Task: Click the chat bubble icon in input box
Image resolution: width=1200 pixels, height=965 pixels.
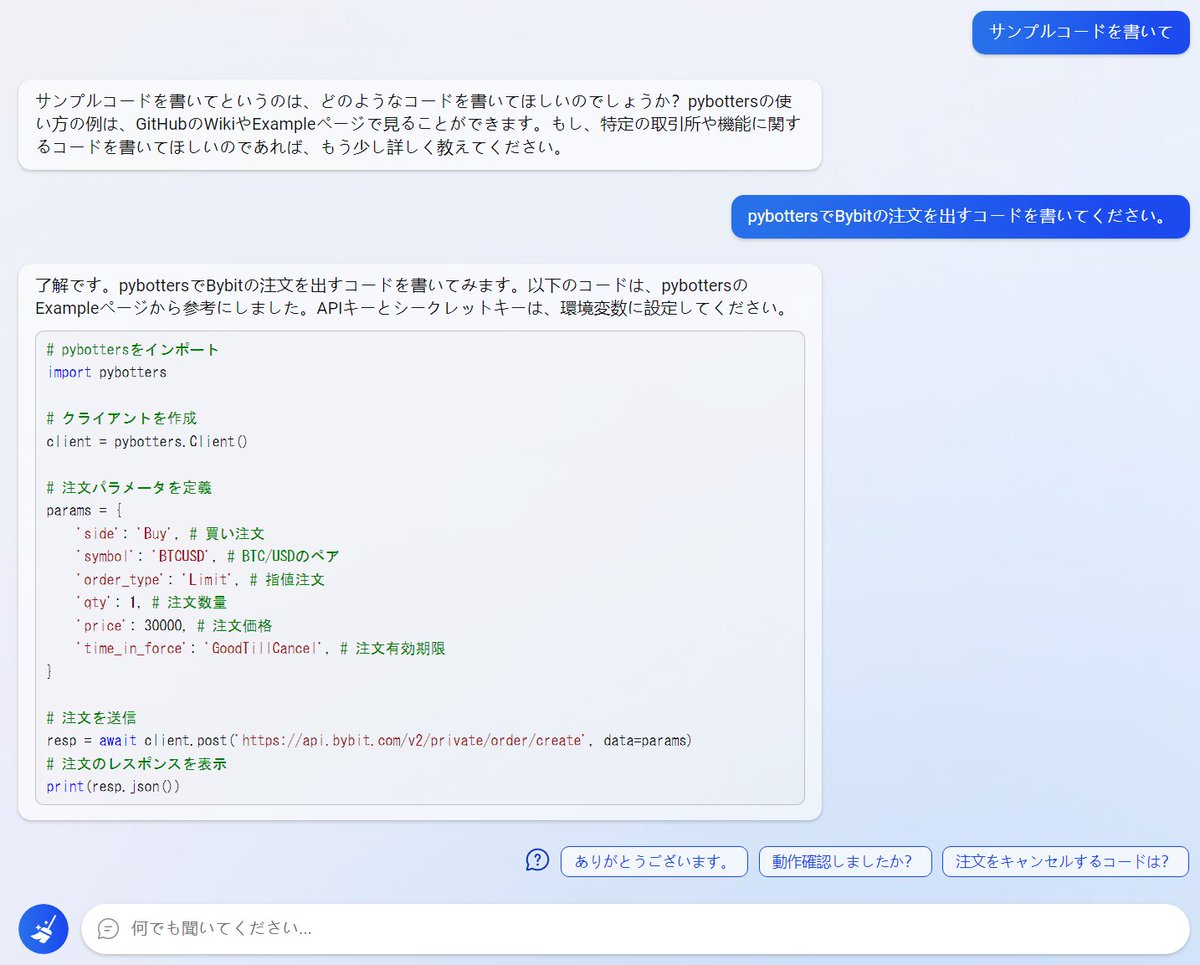Action: [108, 929]
